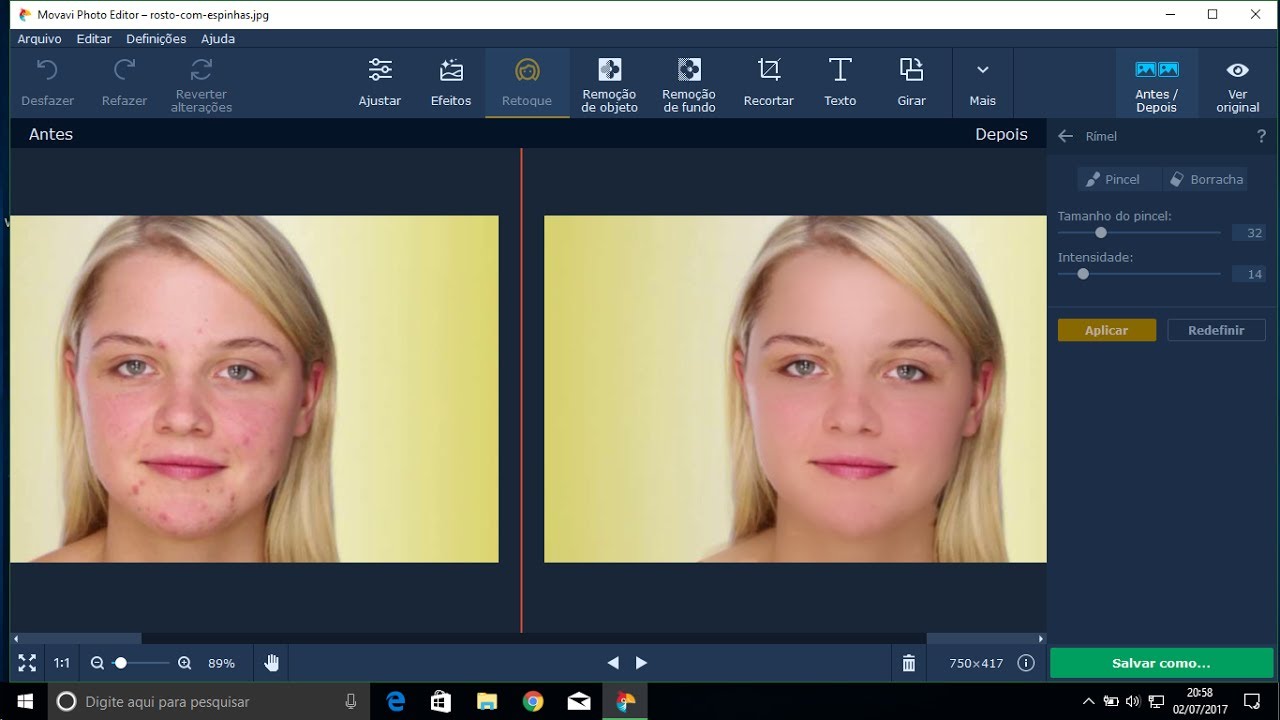Open the Efeitos effects panel
The width and height of the screenshot is (1280, 720).
pyautogui.click(x=451, y=82)
